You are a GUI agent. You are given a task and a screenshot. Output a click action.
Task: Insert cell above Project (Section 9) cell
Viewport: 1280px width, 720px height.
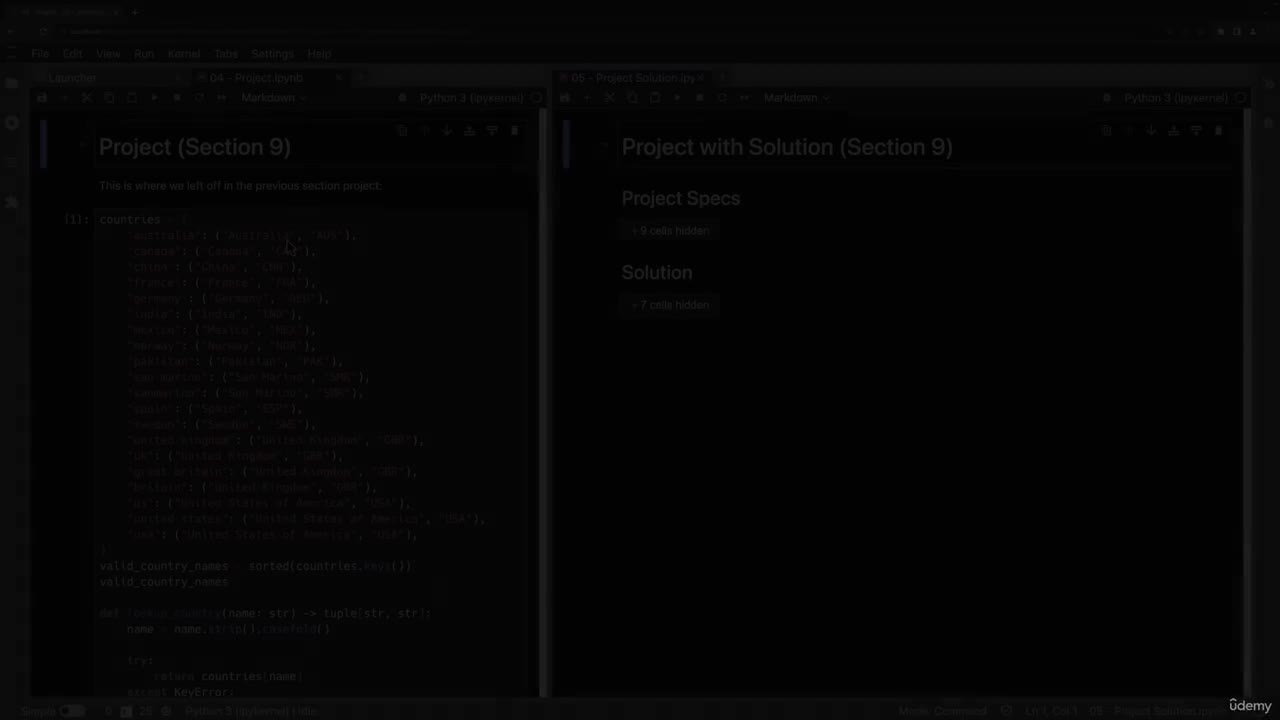(469, 131)
